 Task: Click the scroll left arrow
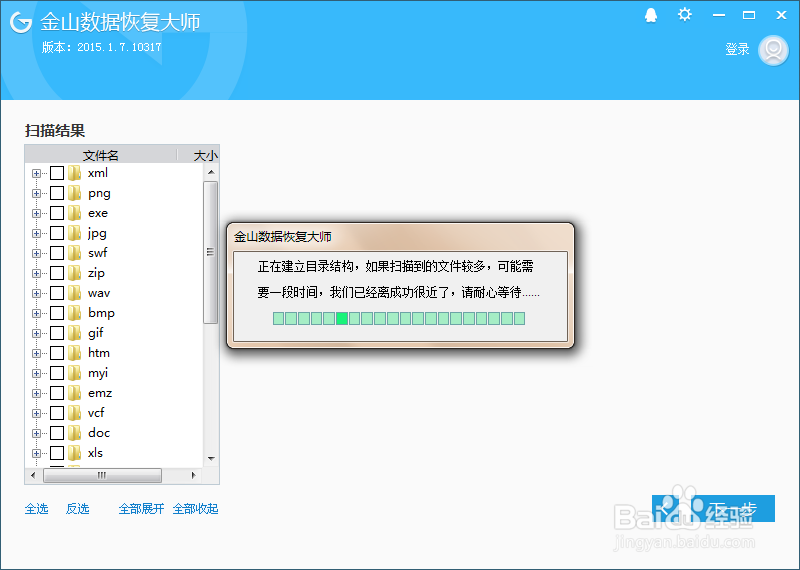pos(33,475)
